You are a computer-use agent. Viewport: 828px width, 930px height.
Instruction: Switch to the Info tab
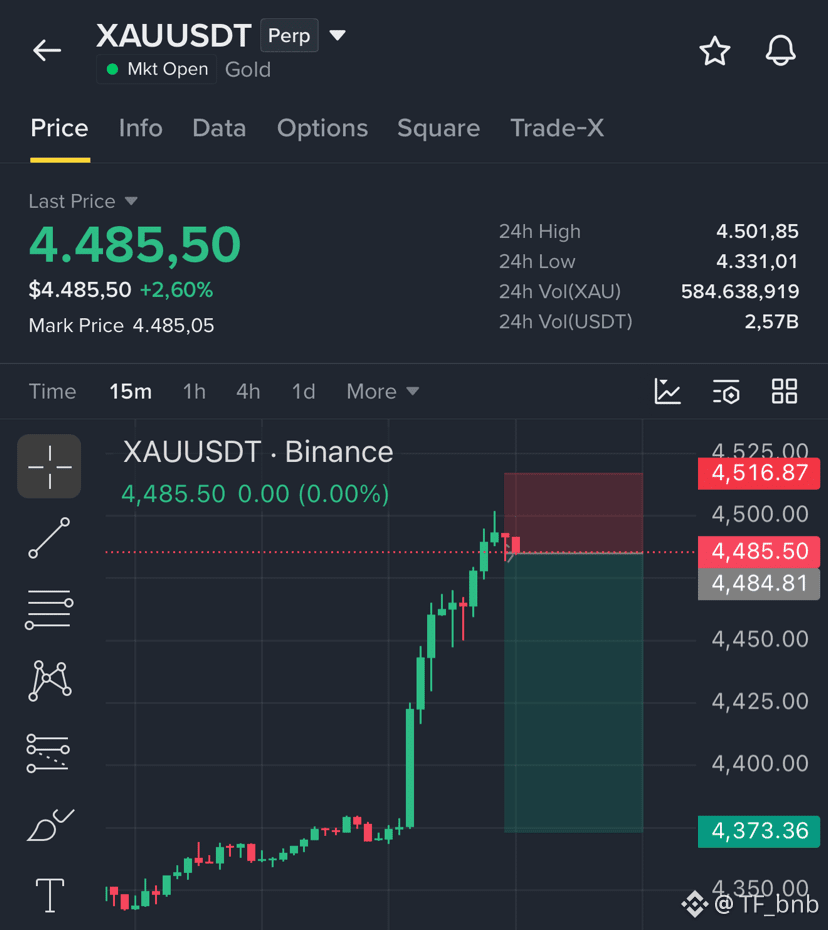tap(141, 128)
